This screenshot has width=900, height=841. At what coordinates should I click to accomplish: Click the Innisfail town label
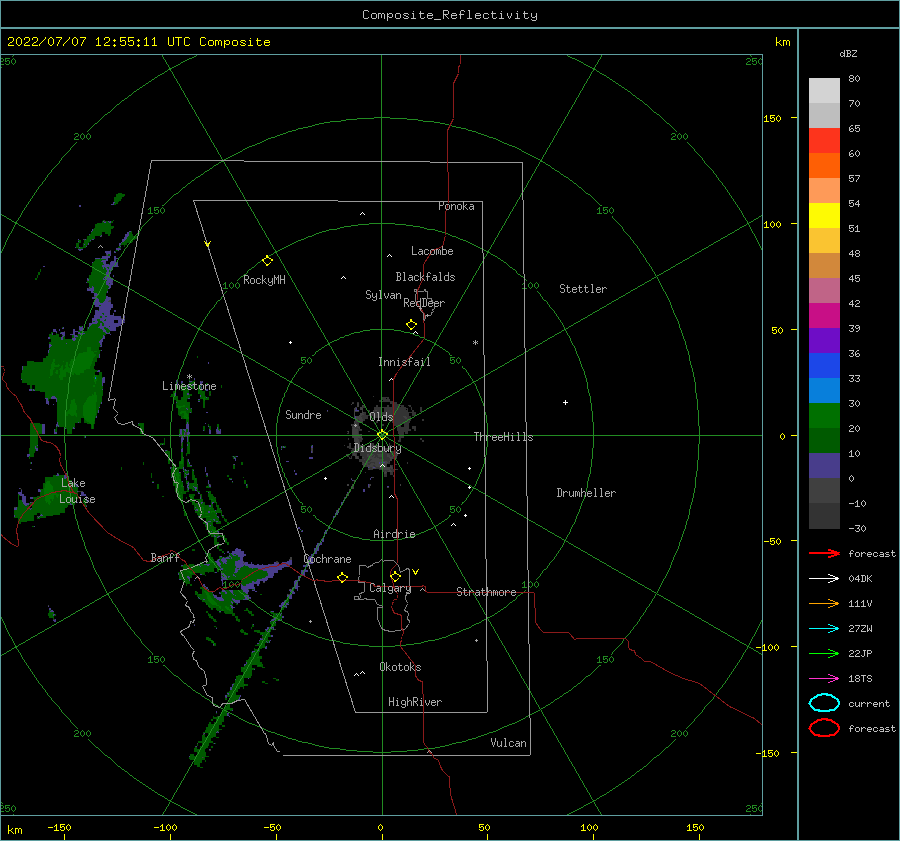[x=404, y=362]
